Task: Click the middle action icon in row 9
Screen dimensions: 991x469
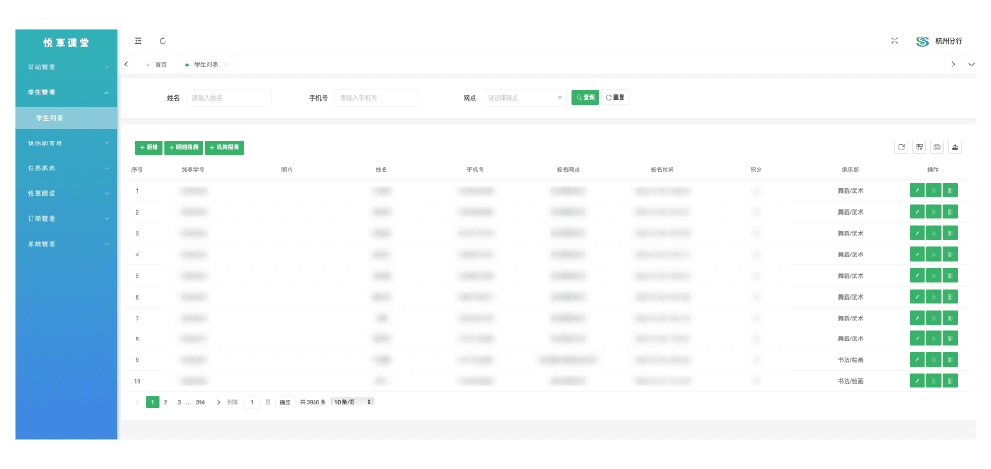Action: click(x=933, y=360)
